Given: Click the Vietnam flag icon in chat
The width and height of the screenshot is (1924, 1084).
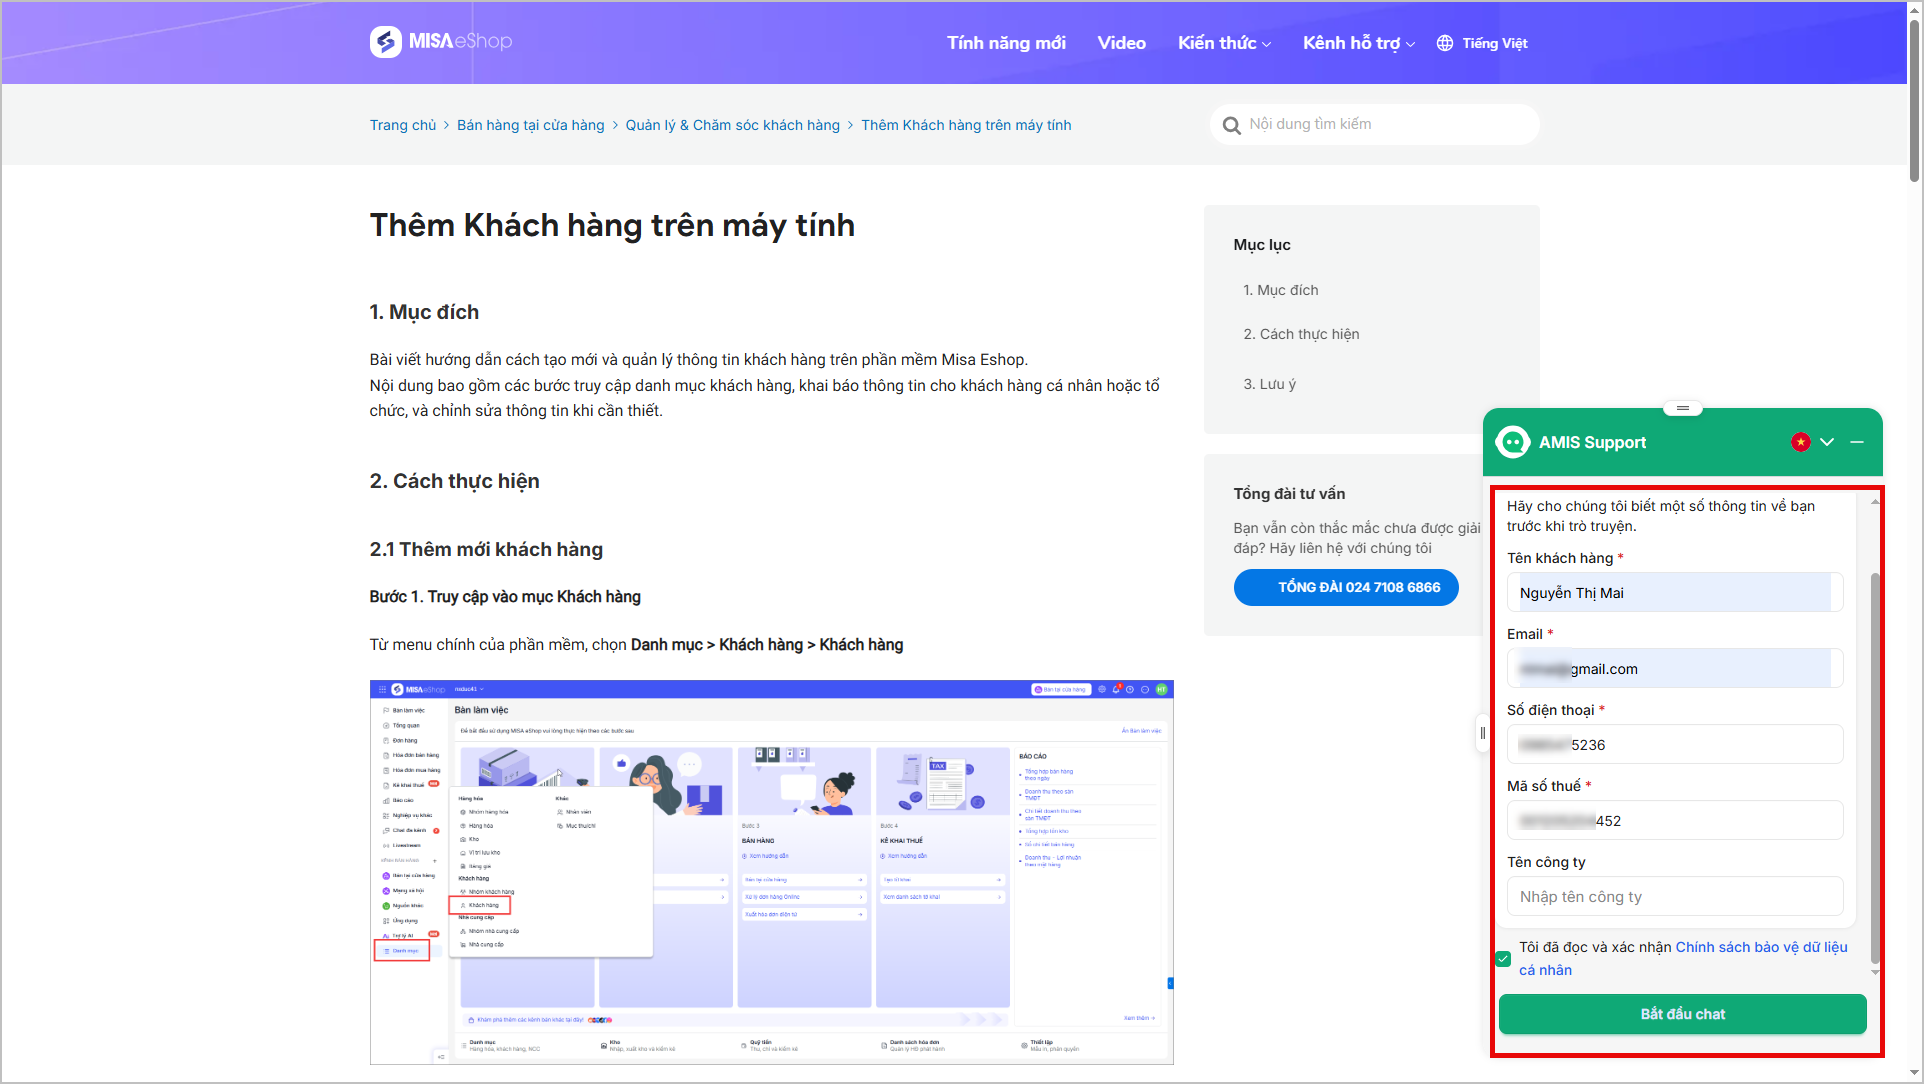Looking at the screenshot, I should pyautogui.click(x=1800, y=442).
